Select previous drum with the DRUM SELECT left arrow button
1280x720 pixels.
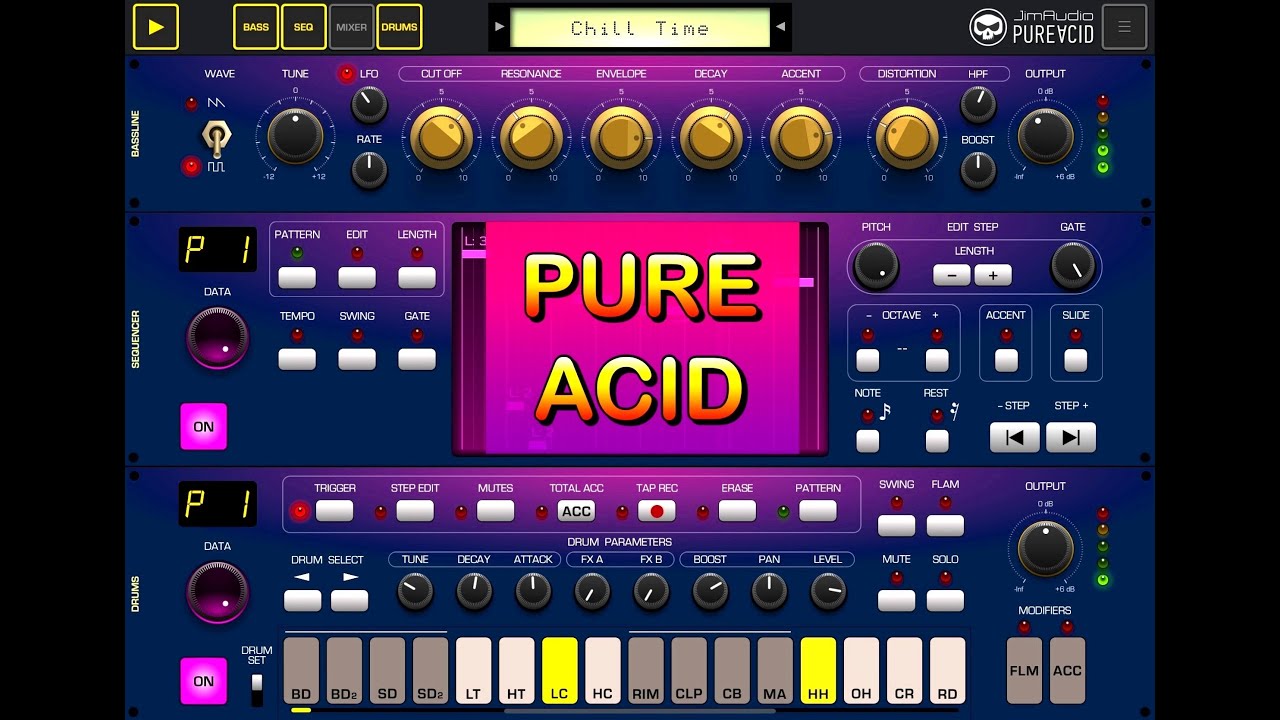pyautogui.click(x=303, y=600)
